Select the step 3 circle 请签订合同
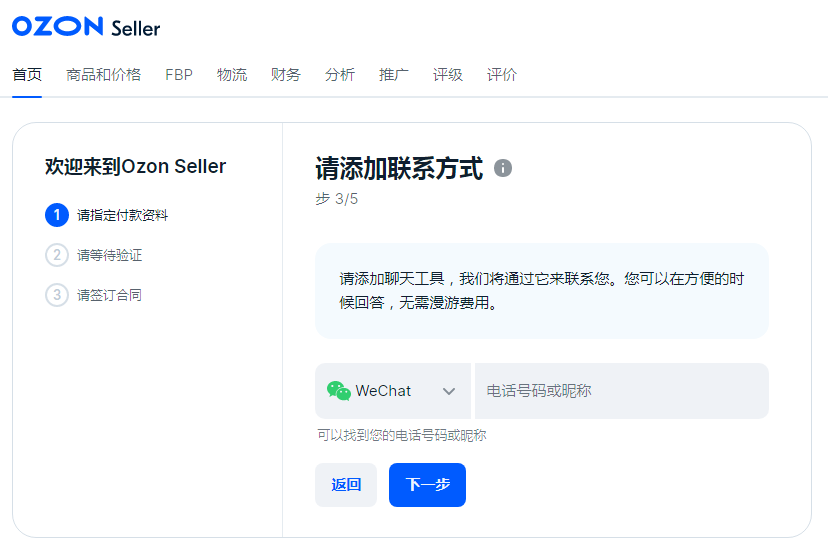 pyautogui.click(x=57, y=295)
